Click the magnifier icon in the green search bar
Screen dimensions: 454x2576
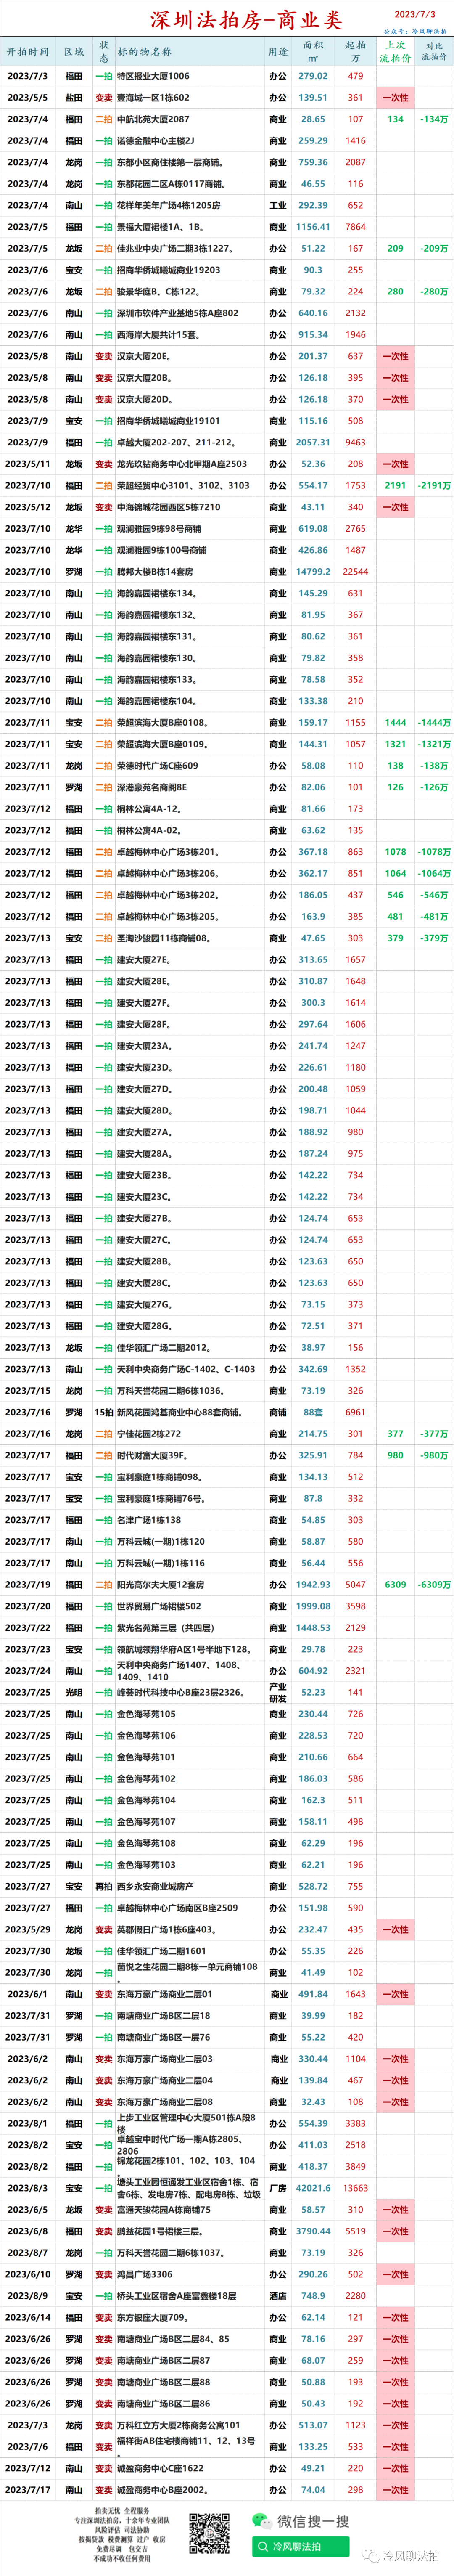click(x=263, y=2547)
